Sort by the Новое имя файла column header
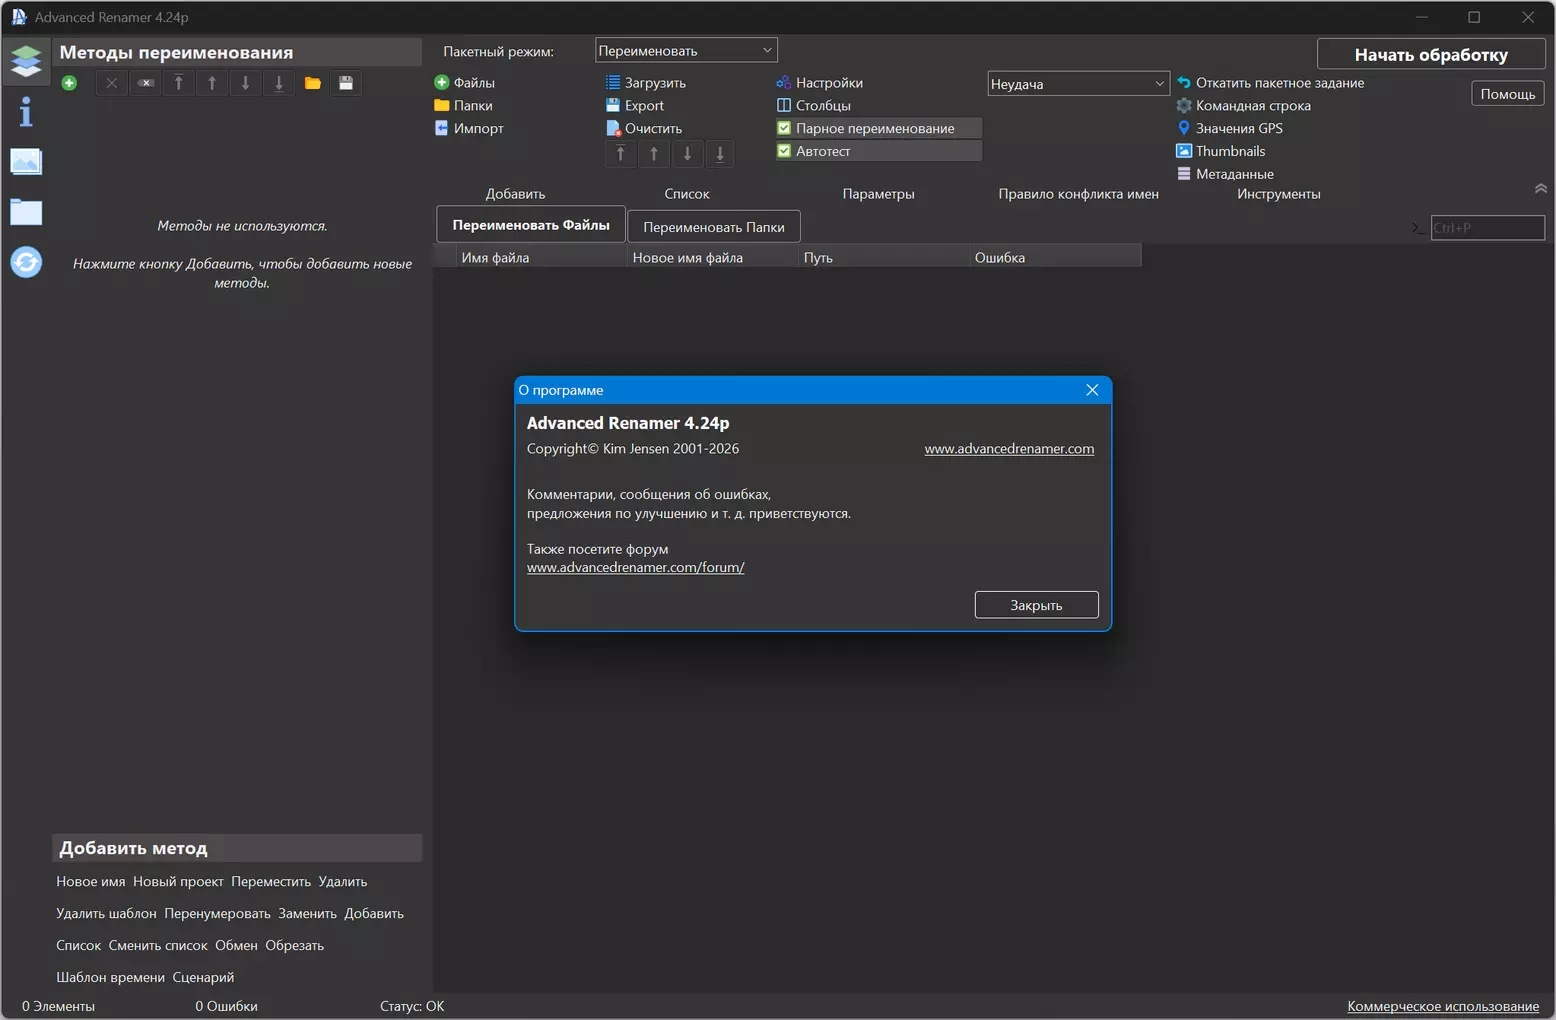The height and width of the screenshot is (1020, 1556). coord(714,258)
